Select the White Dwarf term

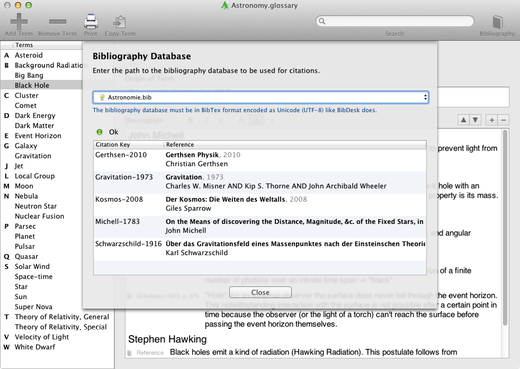[x=35, y=347]
